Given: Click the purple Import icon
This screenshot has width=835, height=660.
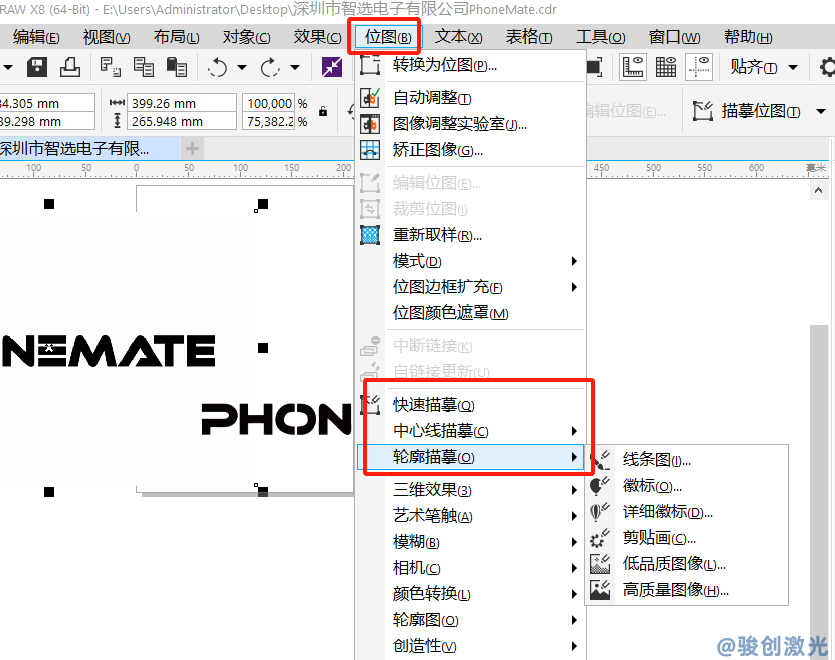Looking at the screenshot, I should click(332, 67).
